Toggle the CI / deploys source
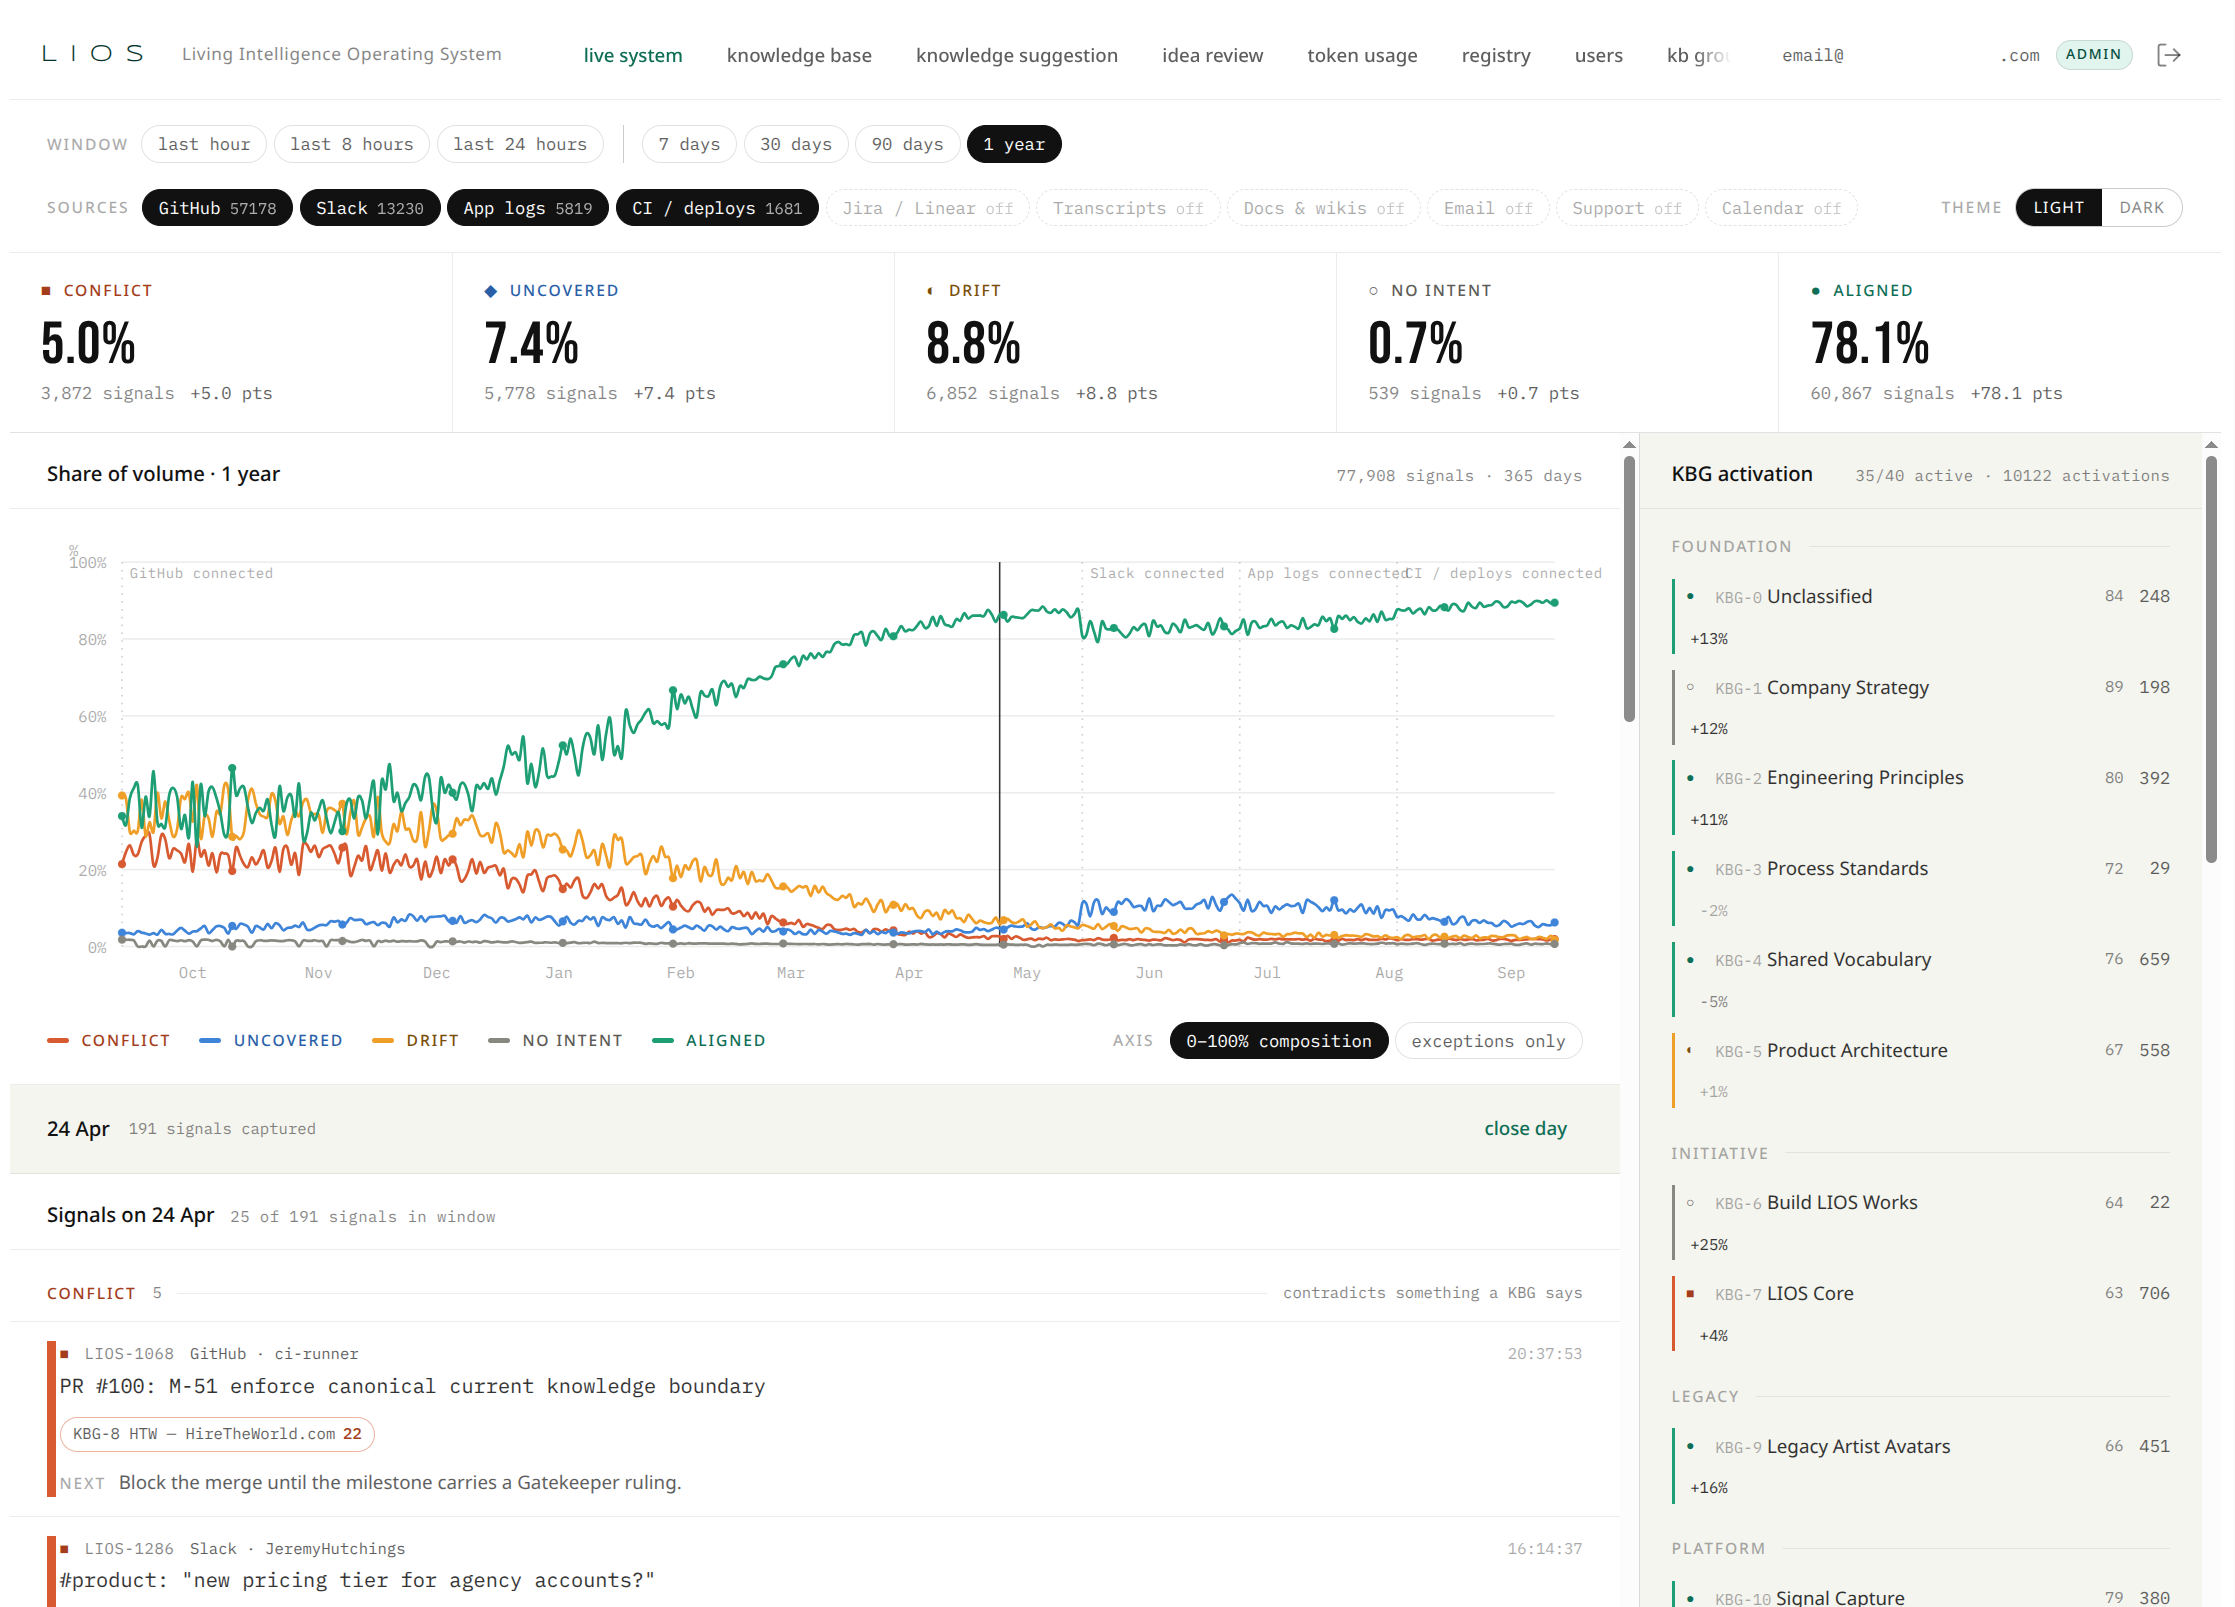Image resolution: width=2235 pixels, height=1607 pixels. 717,208
